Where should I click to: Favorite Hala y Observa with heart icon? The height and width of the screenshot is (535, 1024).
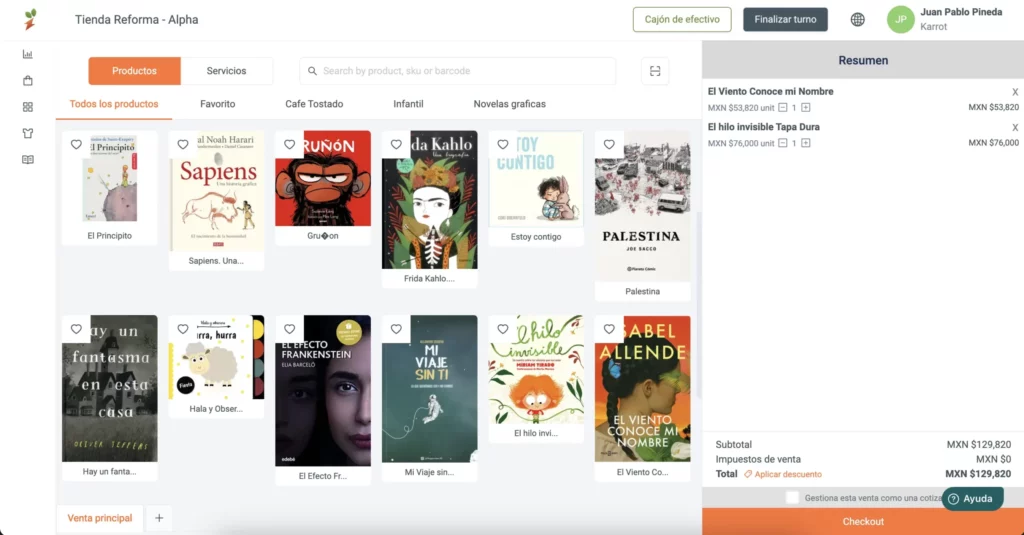[x=183, y=329]
